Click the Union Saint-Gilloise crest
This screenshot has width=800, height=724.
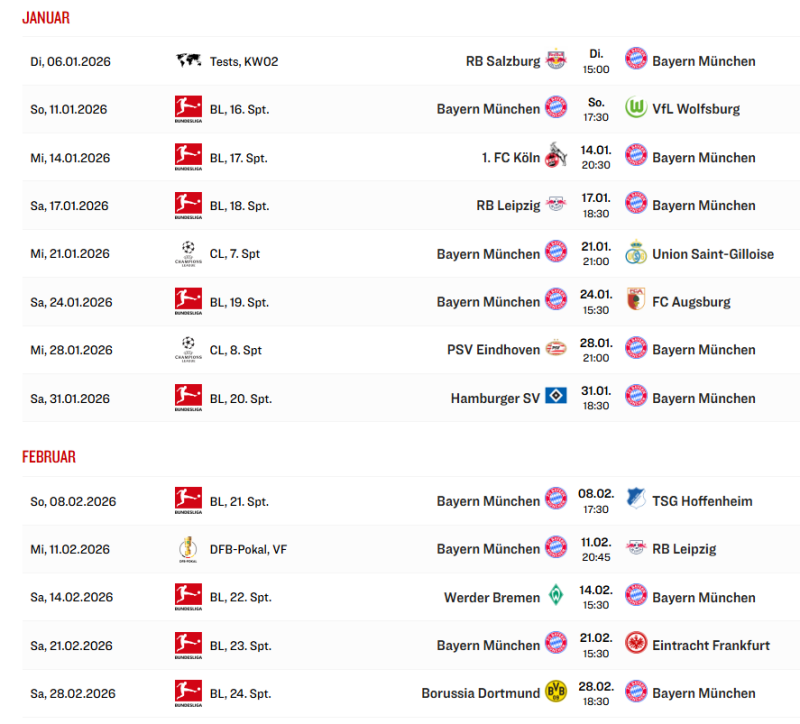[636, 253]
